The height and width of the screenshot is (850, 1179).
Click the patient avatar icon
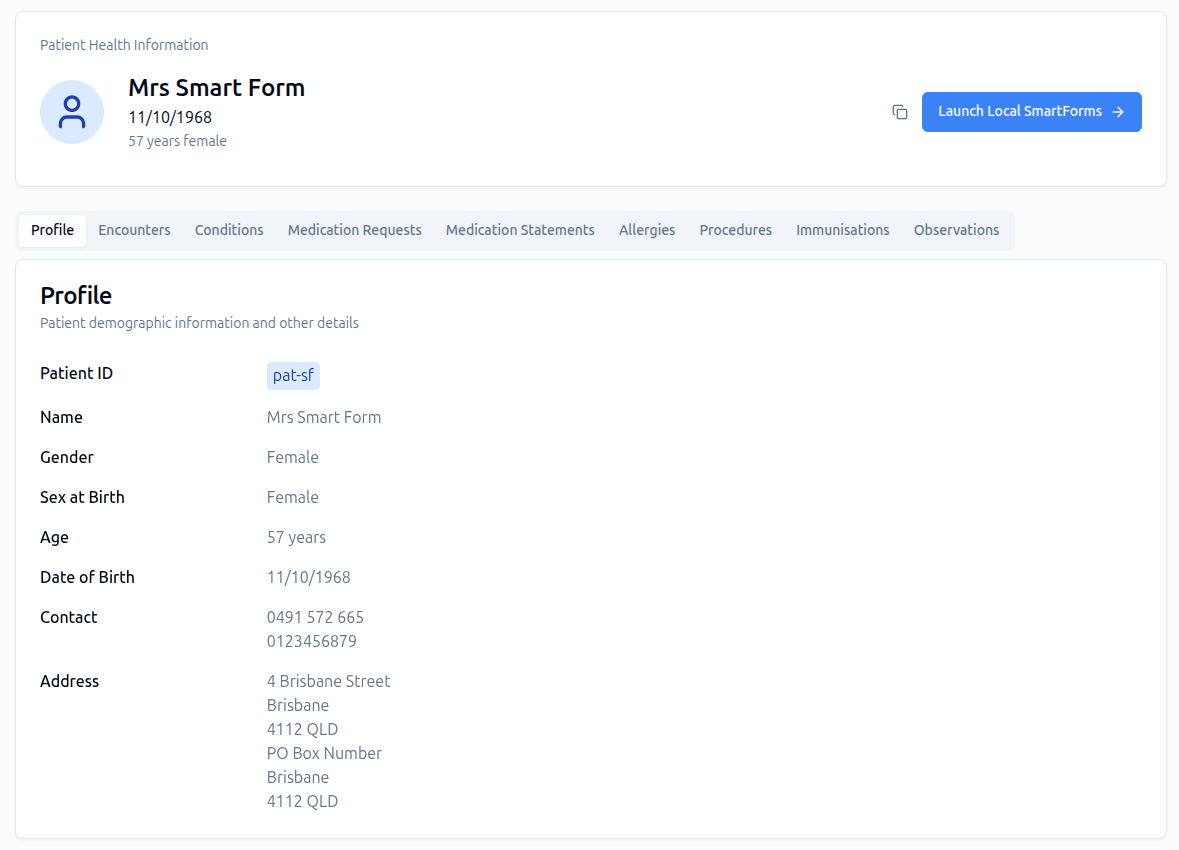(x=72, y=112)
